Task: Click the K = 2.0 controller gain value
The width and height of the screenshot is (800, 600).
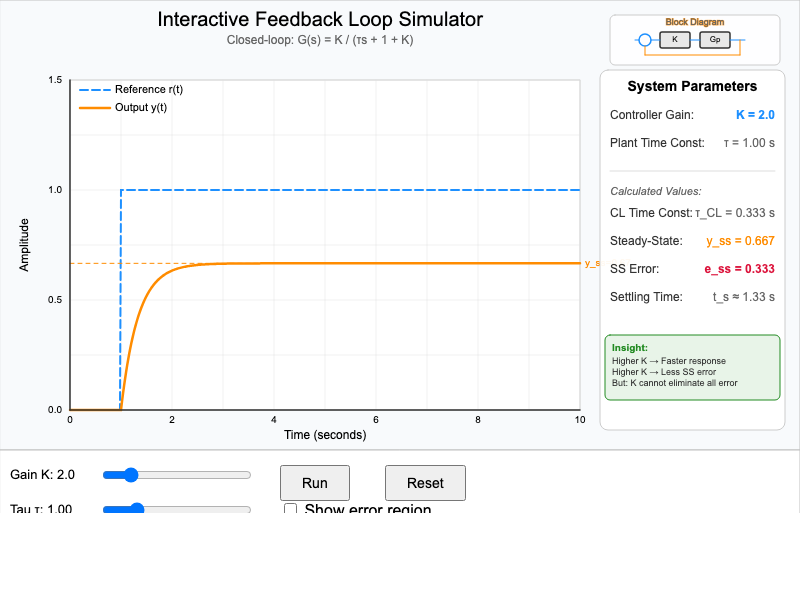Action: coord(755,115)
